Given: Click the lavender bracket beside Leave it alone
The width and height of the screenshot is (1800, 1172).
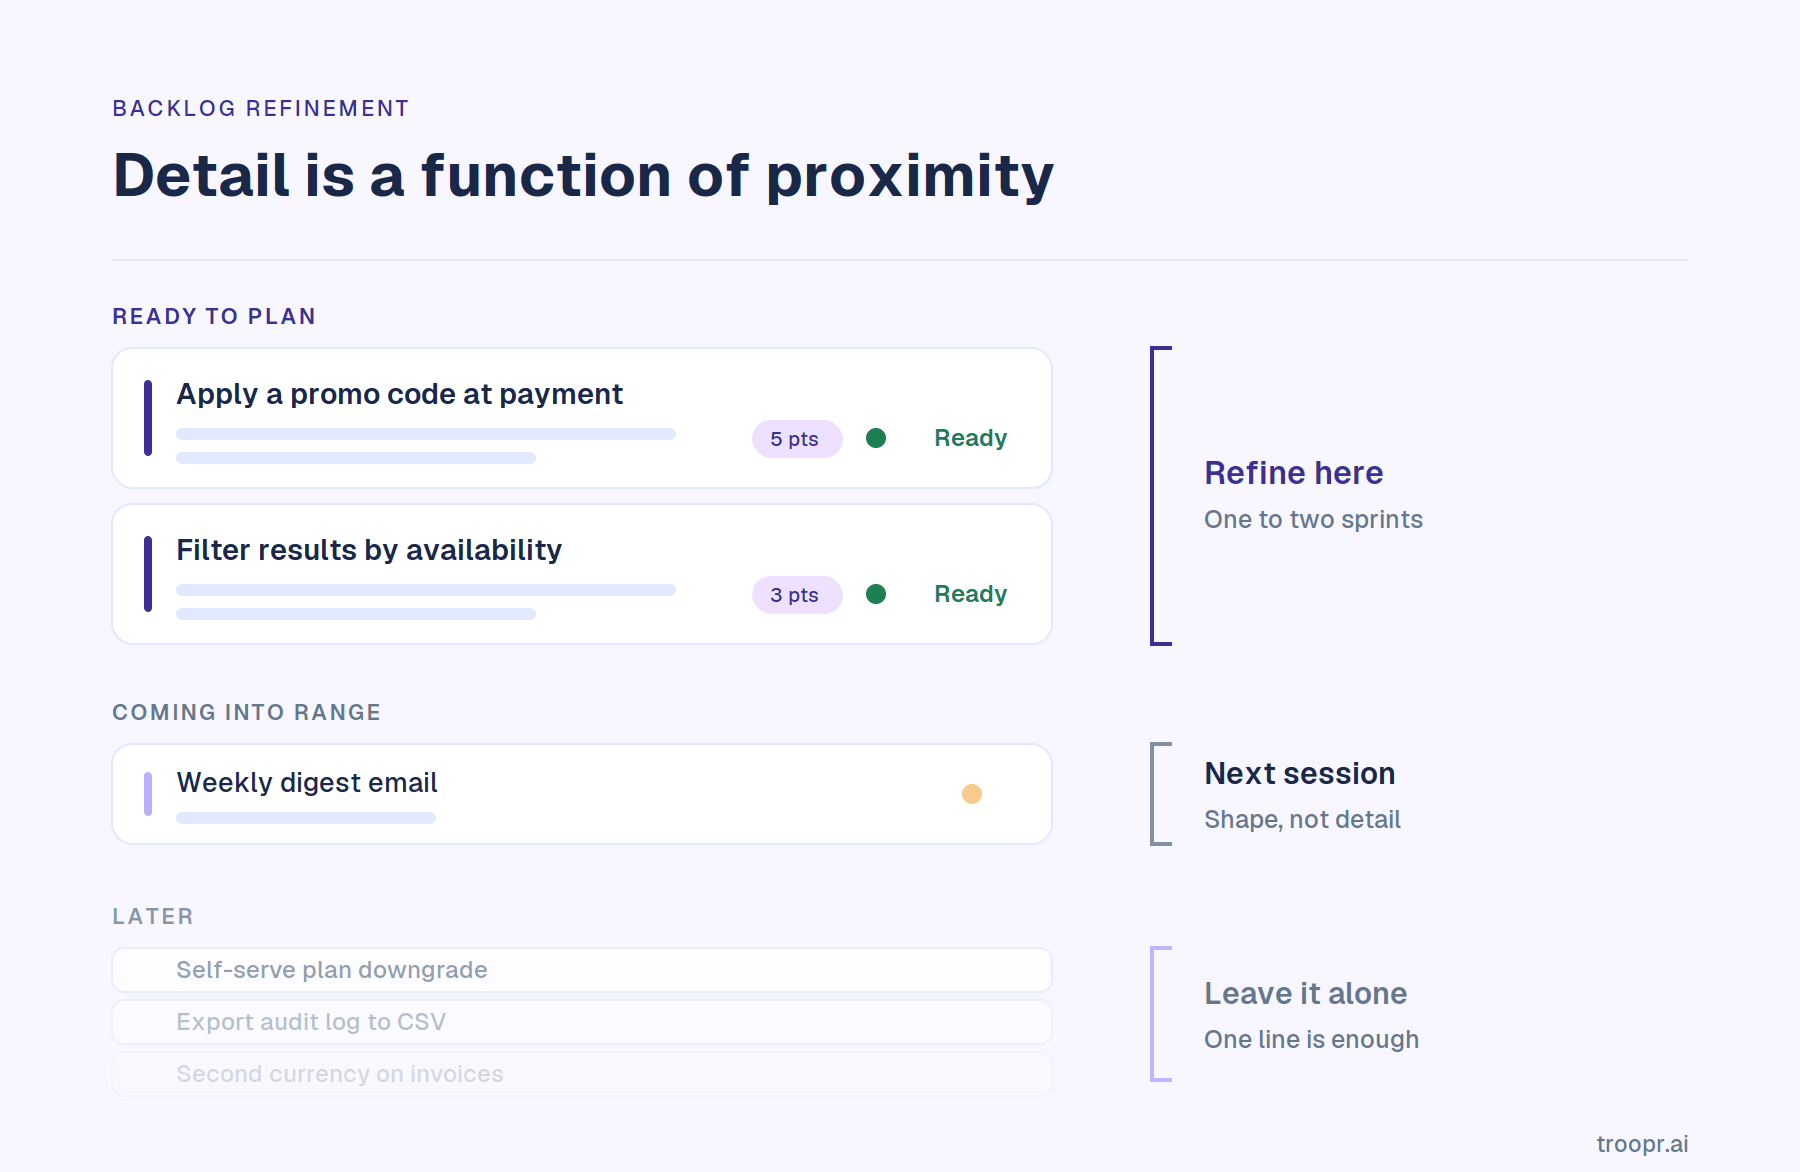Looking at the screenshot, I should [1160, 1014].
